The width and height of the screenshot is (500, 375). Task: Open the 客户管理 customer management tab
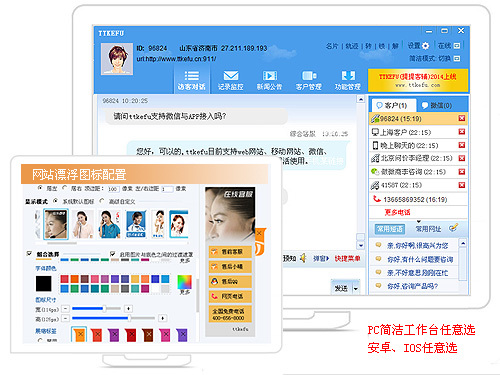[309, 80]
